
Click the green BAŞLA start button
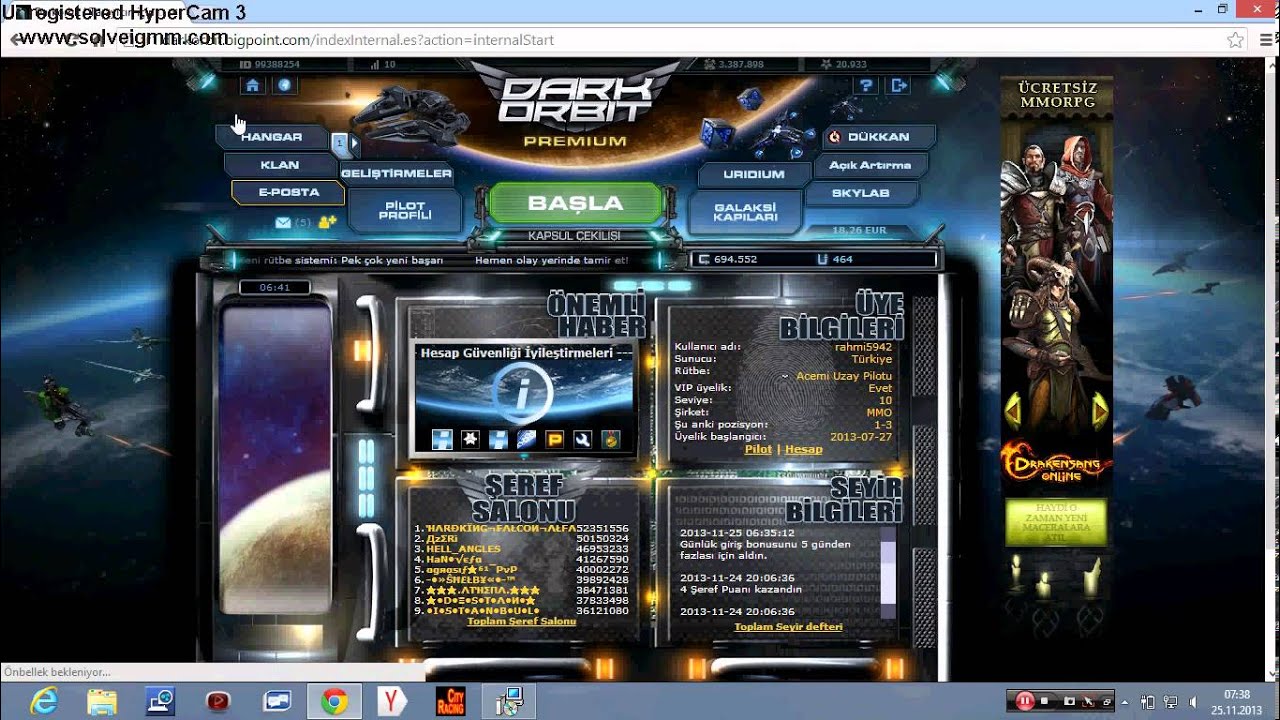click(575, 203)
